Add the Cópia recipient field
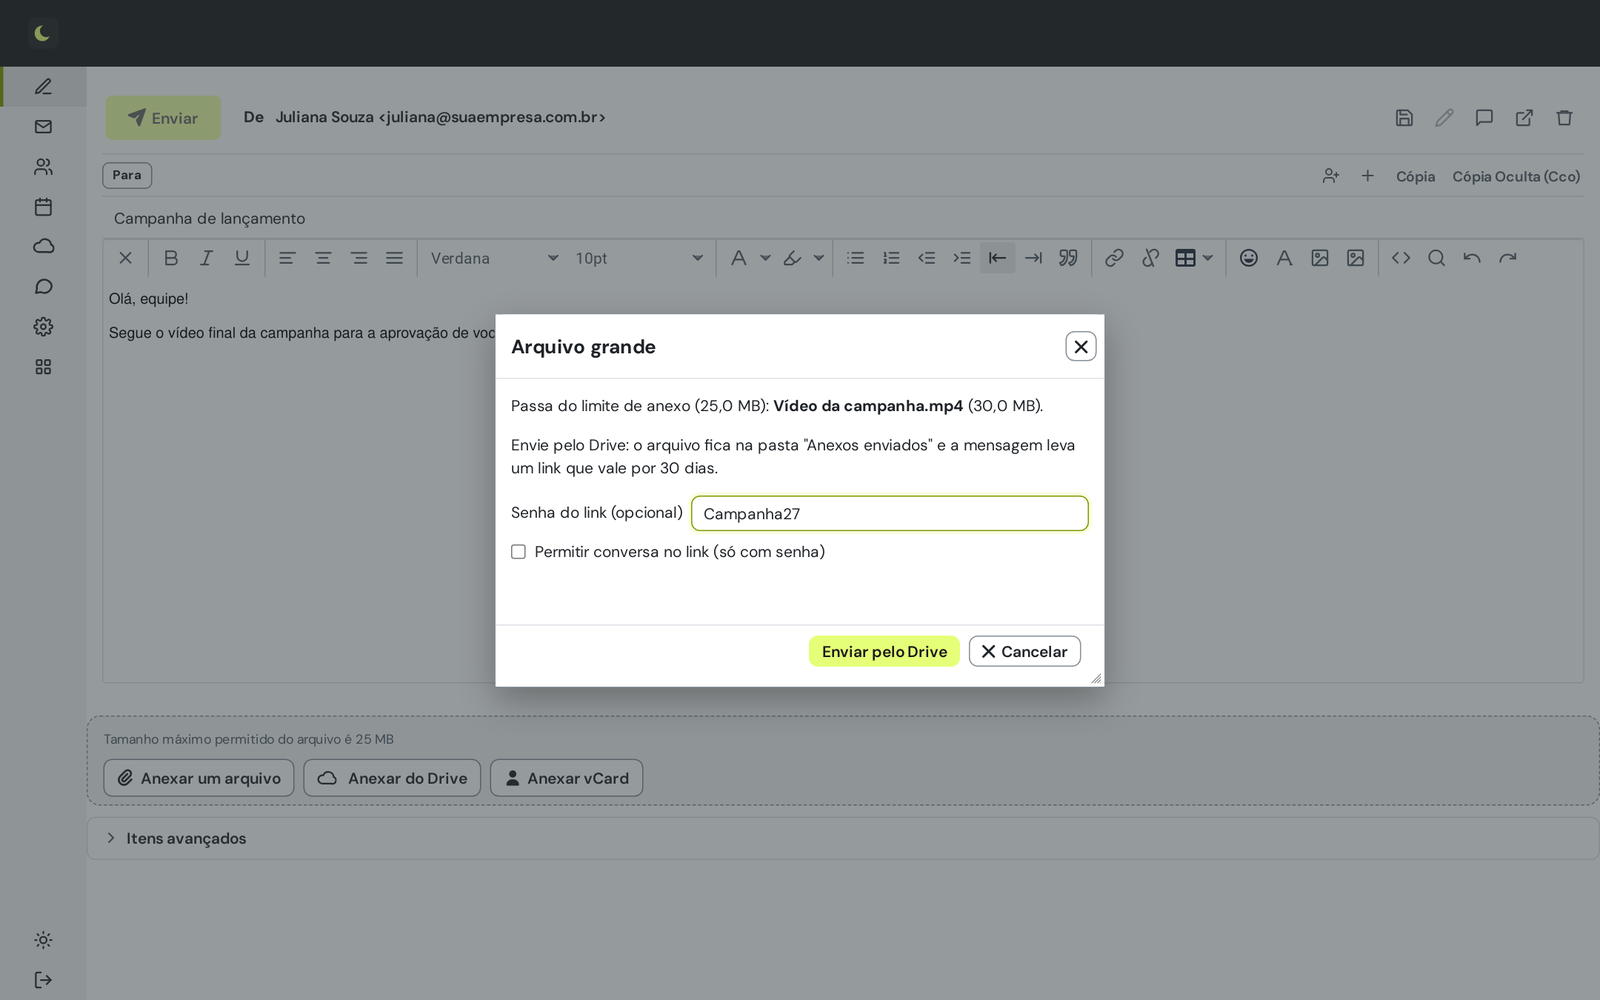This screenshot has width=1600, height=1000. point(1415,177)
